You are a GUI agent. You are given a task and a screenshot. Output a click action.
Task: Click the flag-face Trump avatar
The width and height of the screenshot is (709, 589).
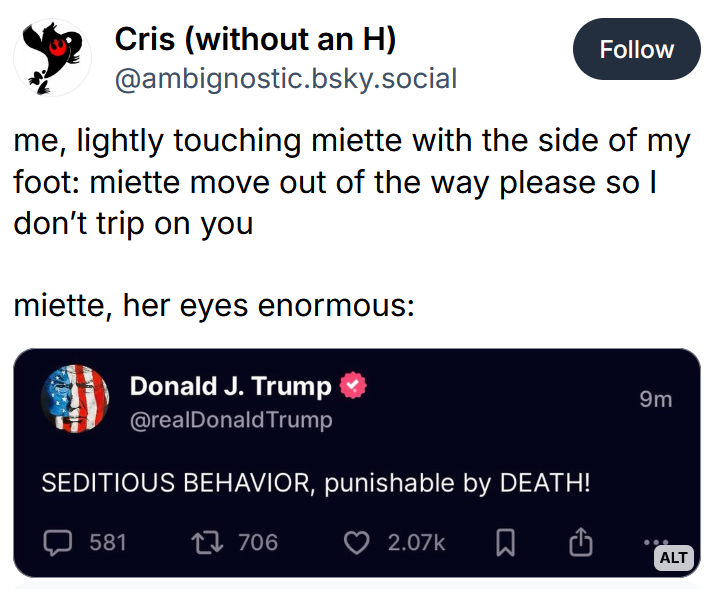click(x=75, y=398)
